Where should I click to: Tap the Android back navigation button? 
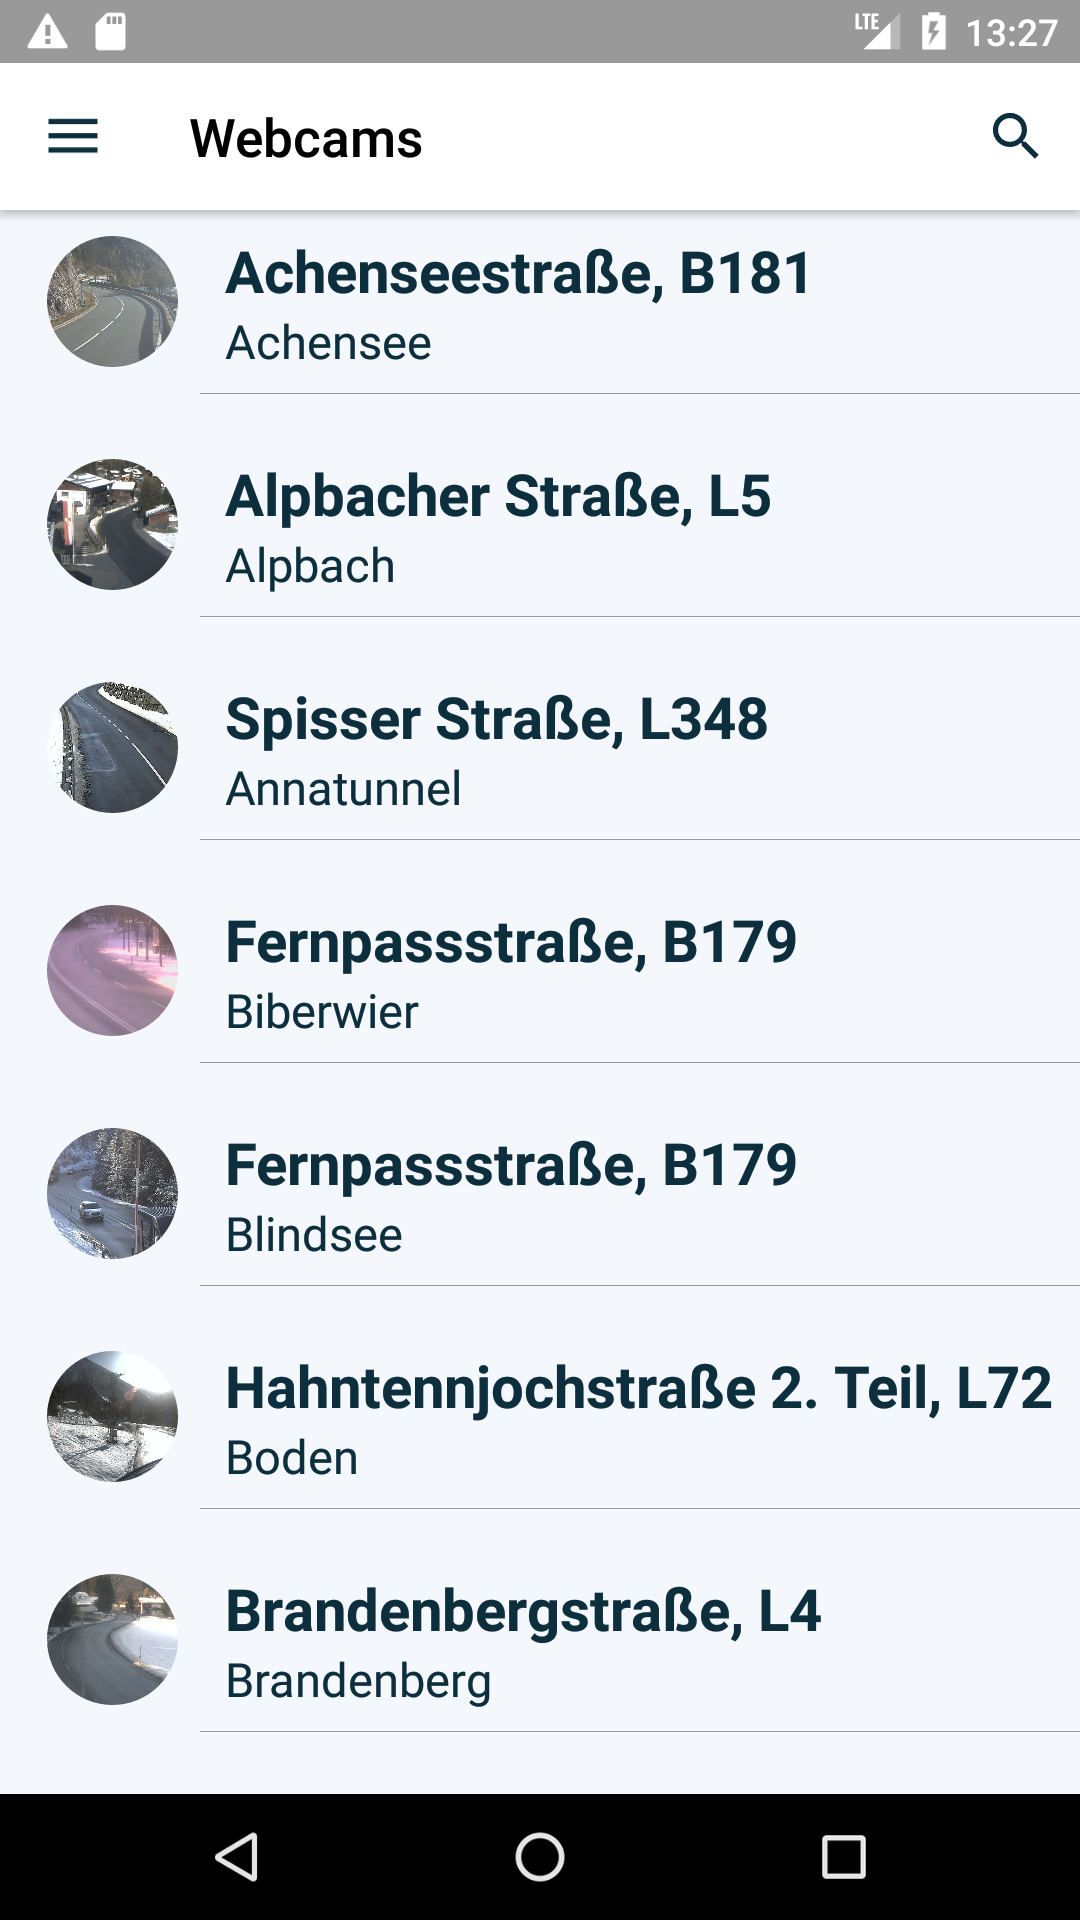point(237,1857)
